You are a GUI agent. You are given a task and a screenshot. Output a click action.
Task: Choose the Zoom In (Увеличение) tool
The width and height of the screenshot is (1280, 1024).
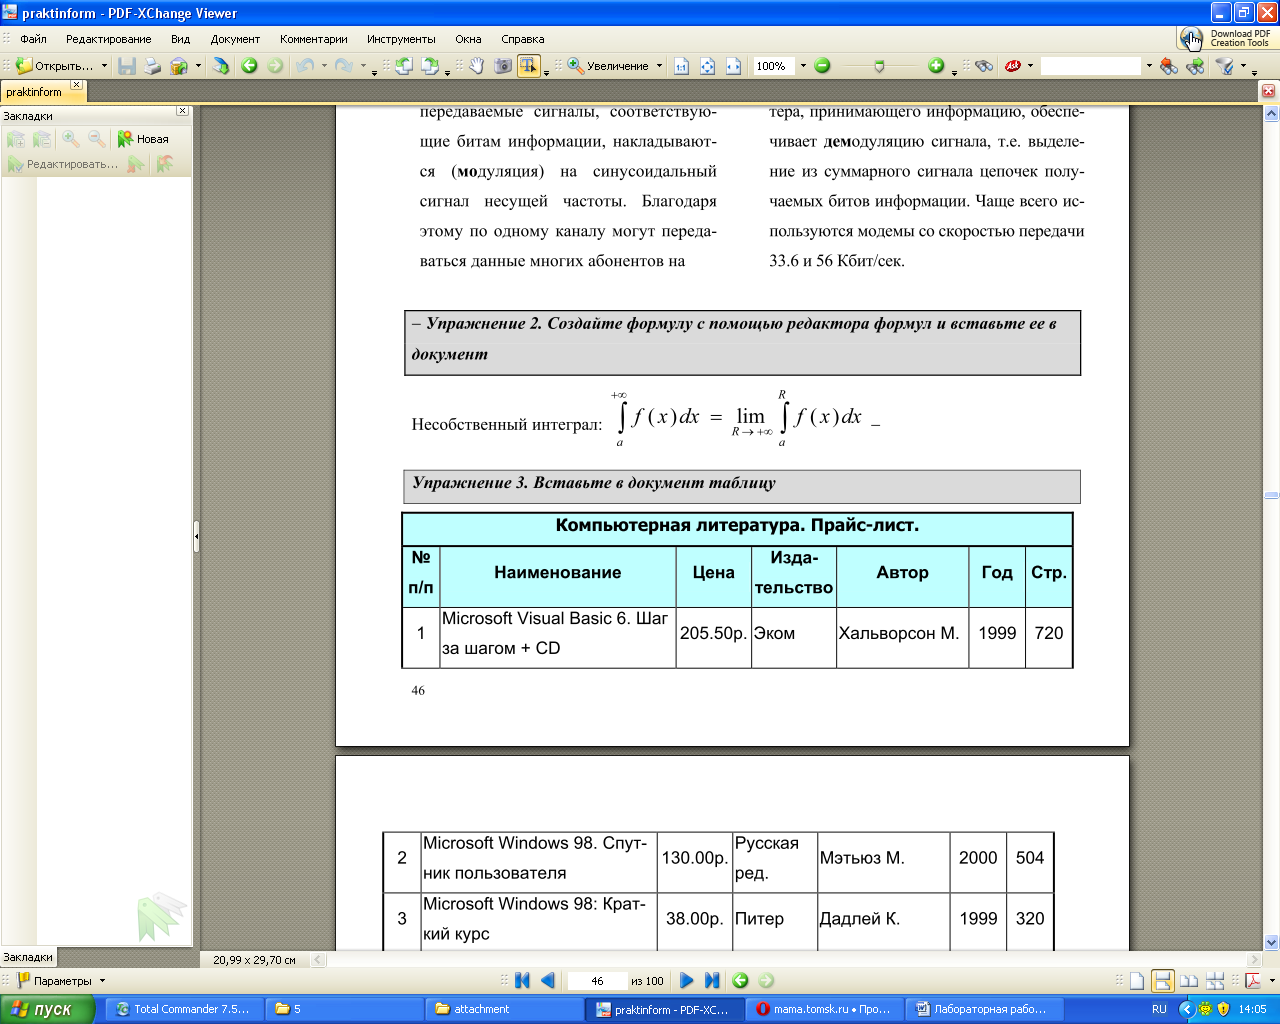(608, 66)
